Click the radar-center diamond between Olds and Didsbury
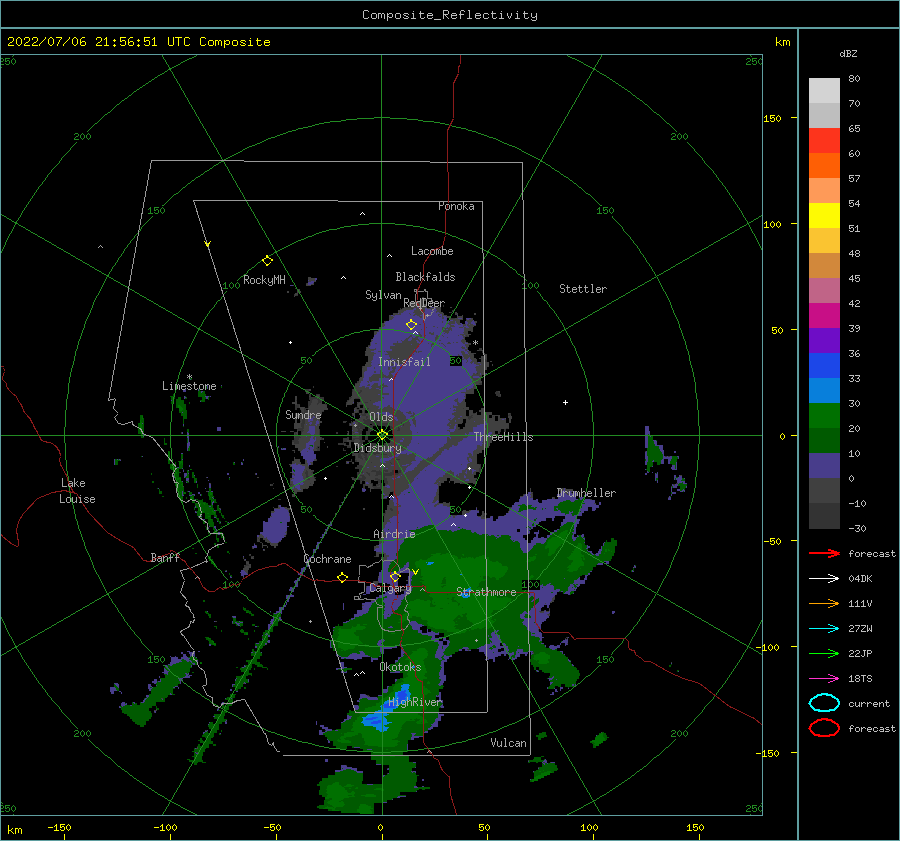This screenshot has width=900, height=841. click(x=382, y=435)
